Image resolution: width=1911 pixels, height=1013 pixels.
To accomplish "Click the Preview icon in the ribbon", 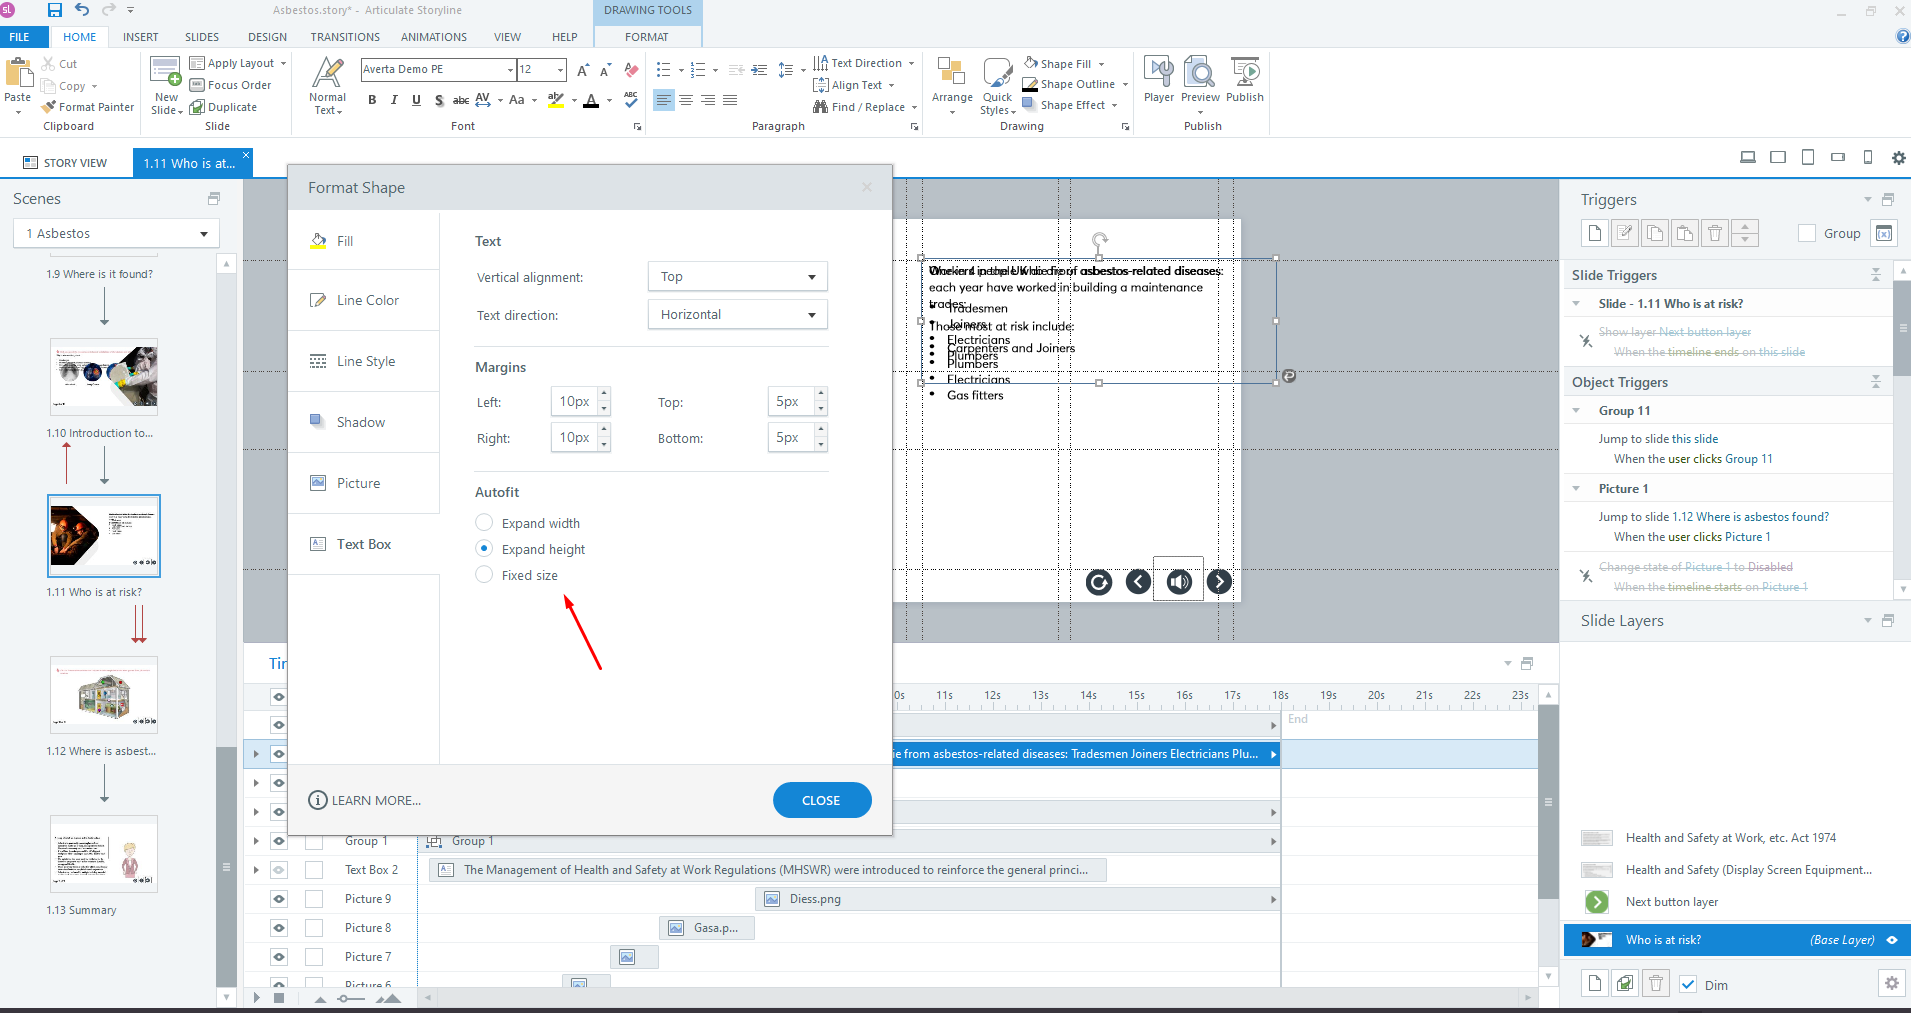I will 1200,80.
